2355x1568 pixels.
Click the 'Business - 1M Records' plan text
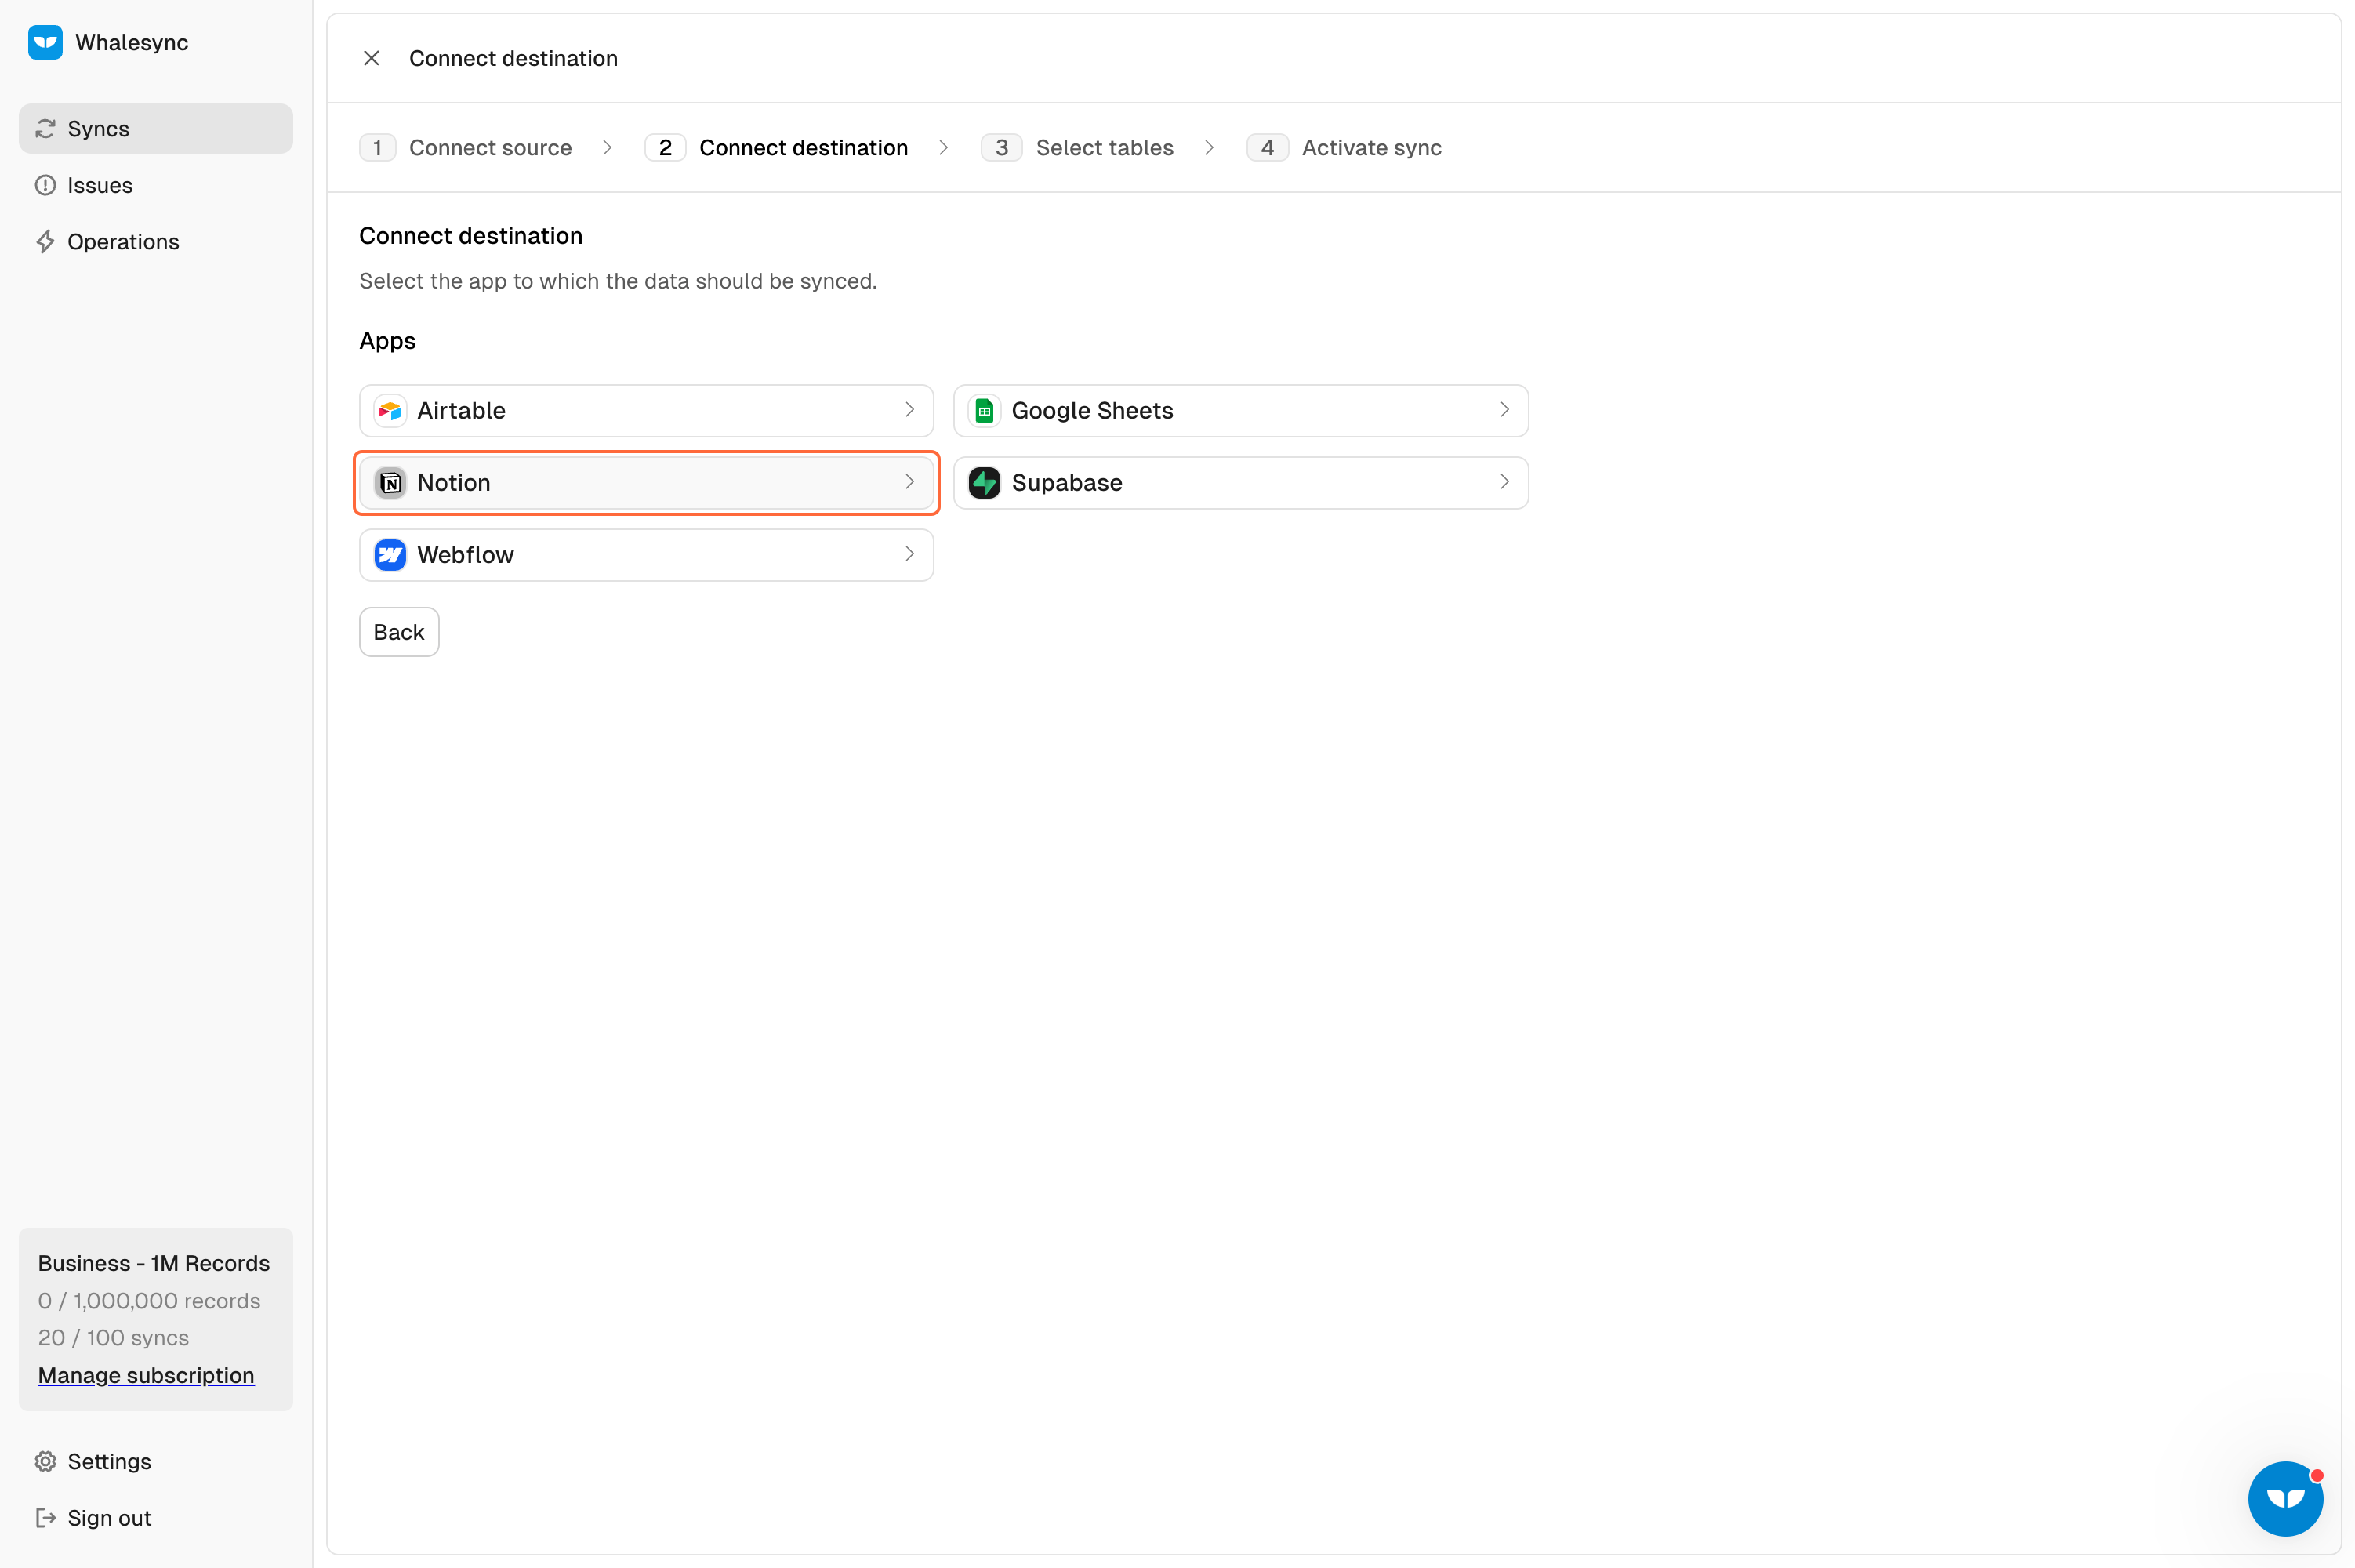point(154,1263)
